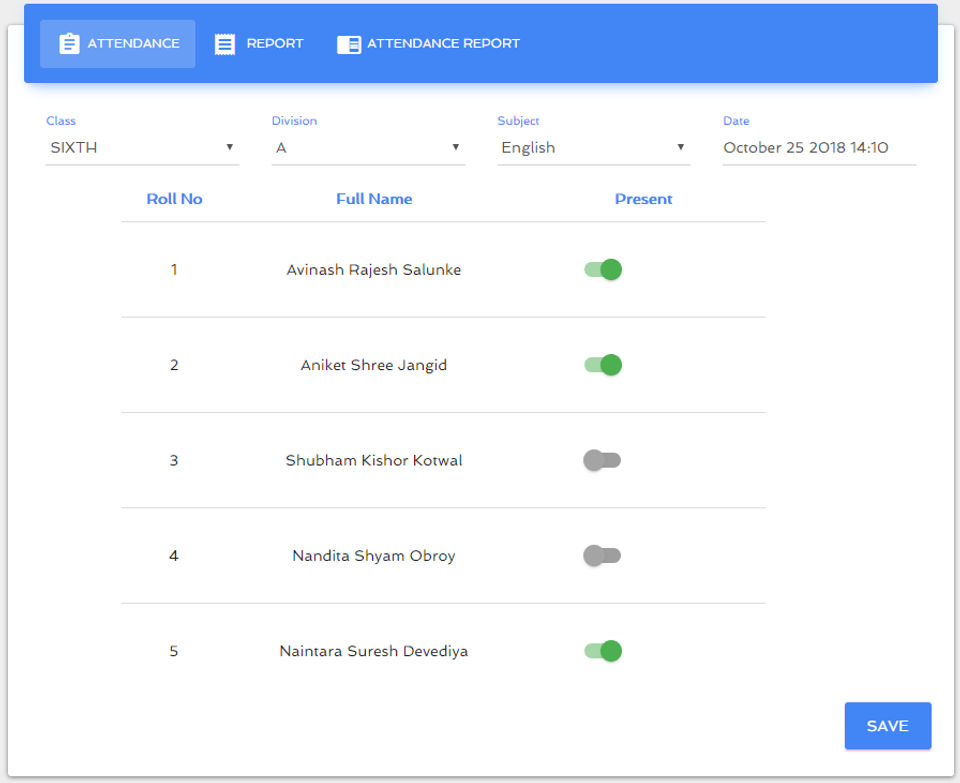The width and height of the screenshot is (960, 783).
Task: Click the arrow on the Subject dropdown
Action: [681, 147]
